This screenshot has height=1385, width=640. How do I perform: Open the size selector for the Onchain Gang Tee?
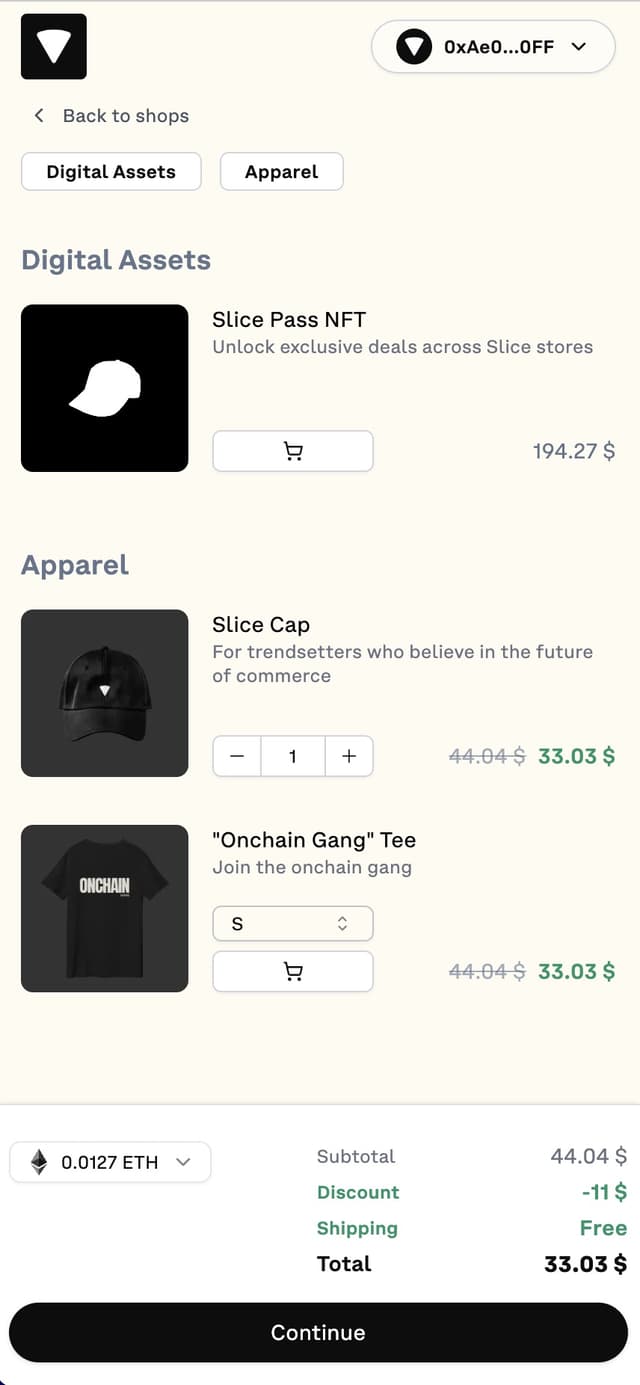pos(292,923)
